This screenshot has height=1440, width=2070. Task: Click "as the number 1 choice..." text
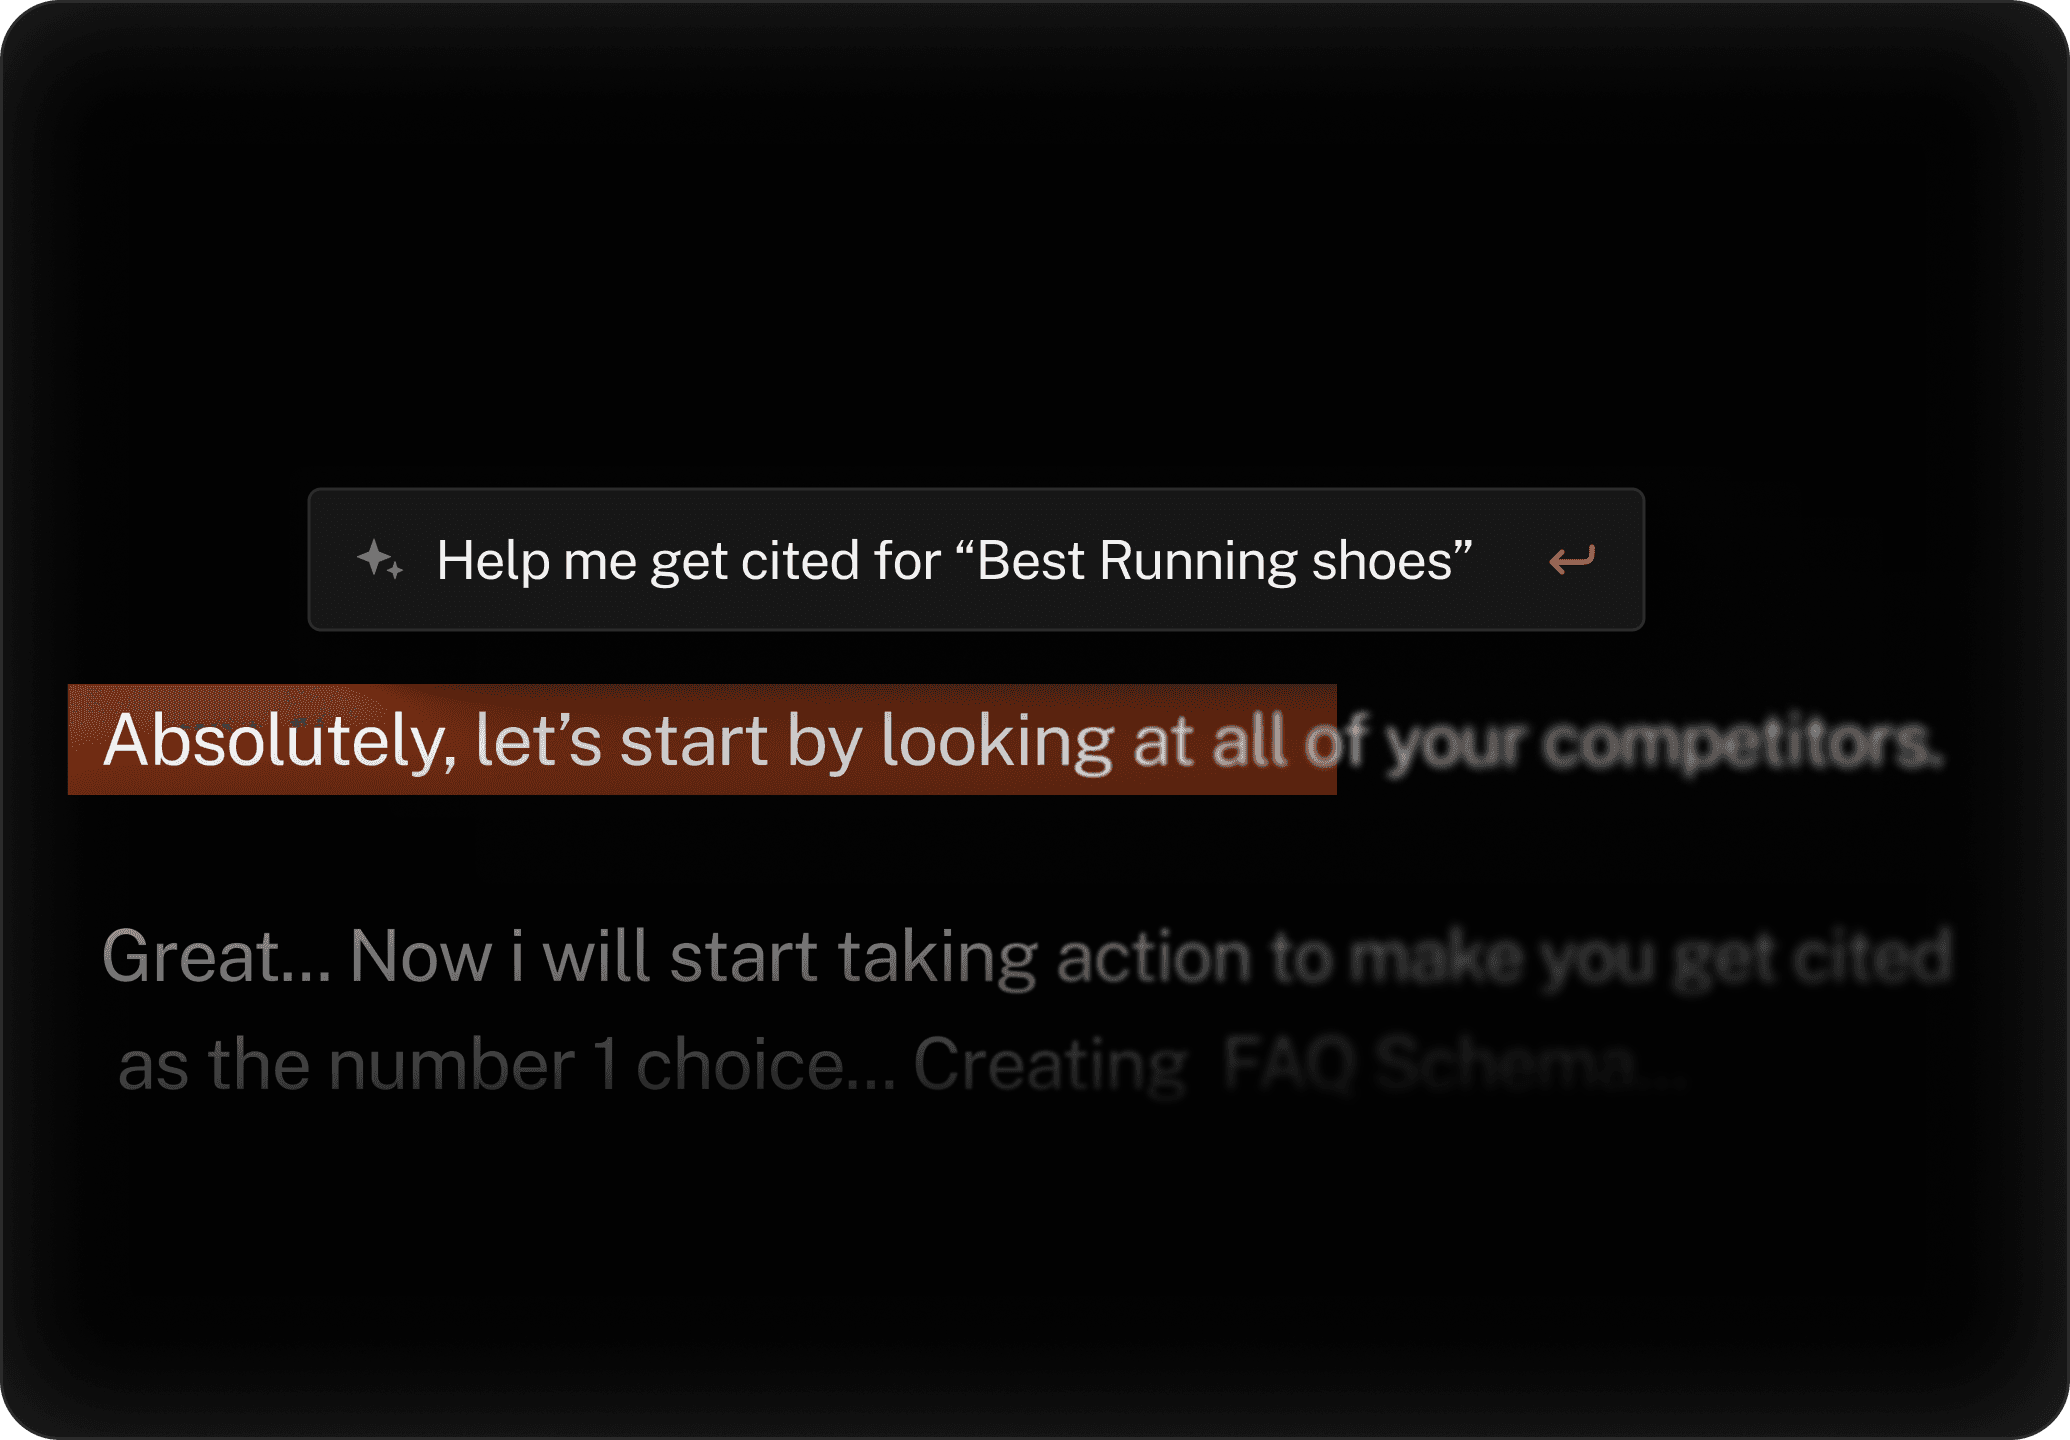tap(507, 1064)
